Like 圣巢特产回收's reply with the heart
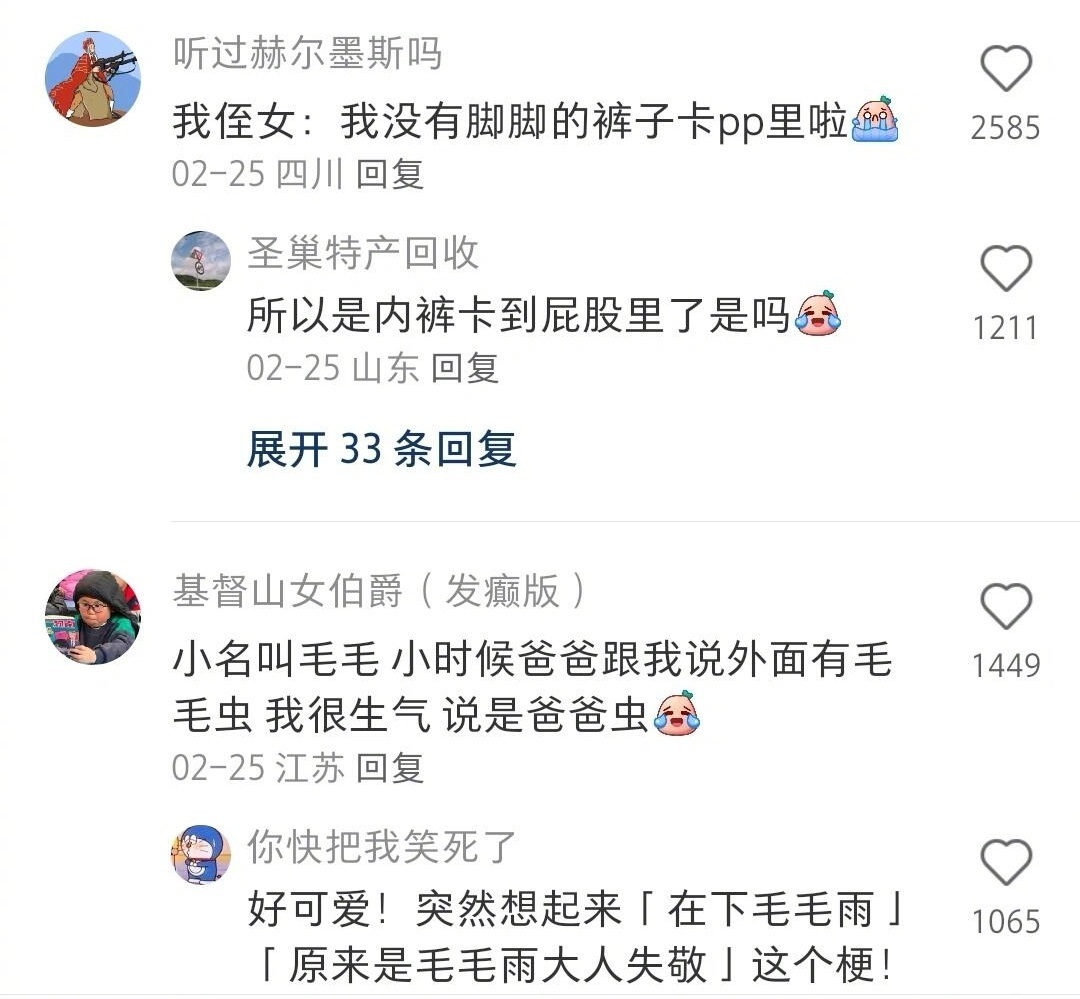 1006,268
